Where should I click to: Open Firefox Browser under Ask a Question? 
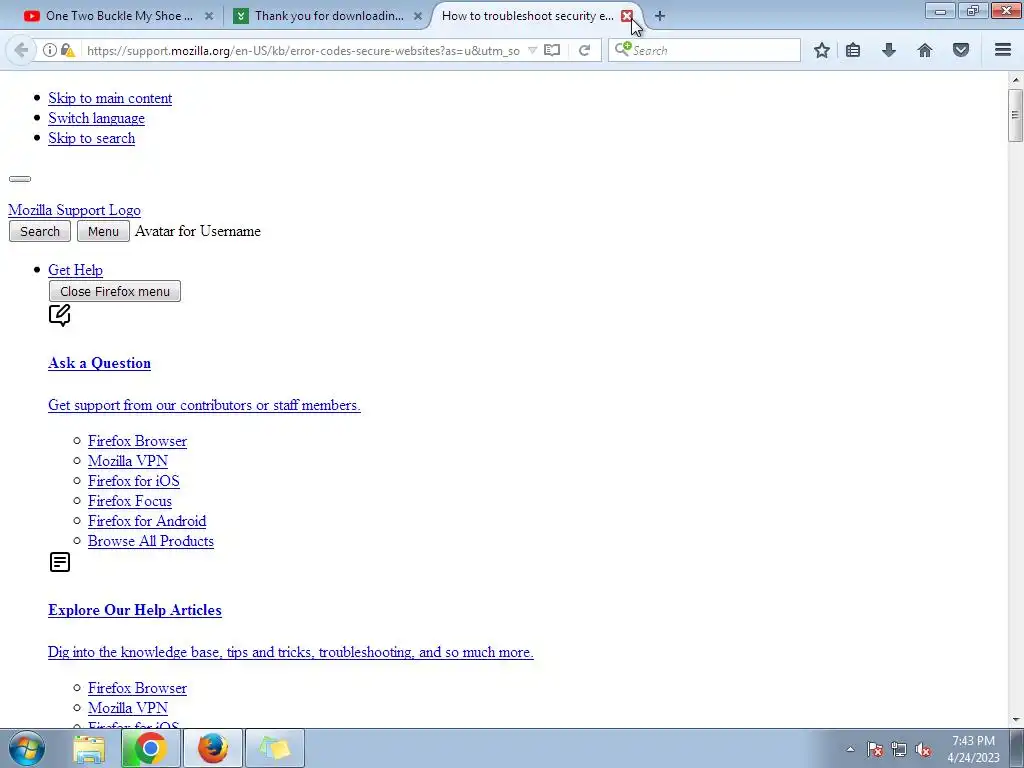(x=137, y=441)
